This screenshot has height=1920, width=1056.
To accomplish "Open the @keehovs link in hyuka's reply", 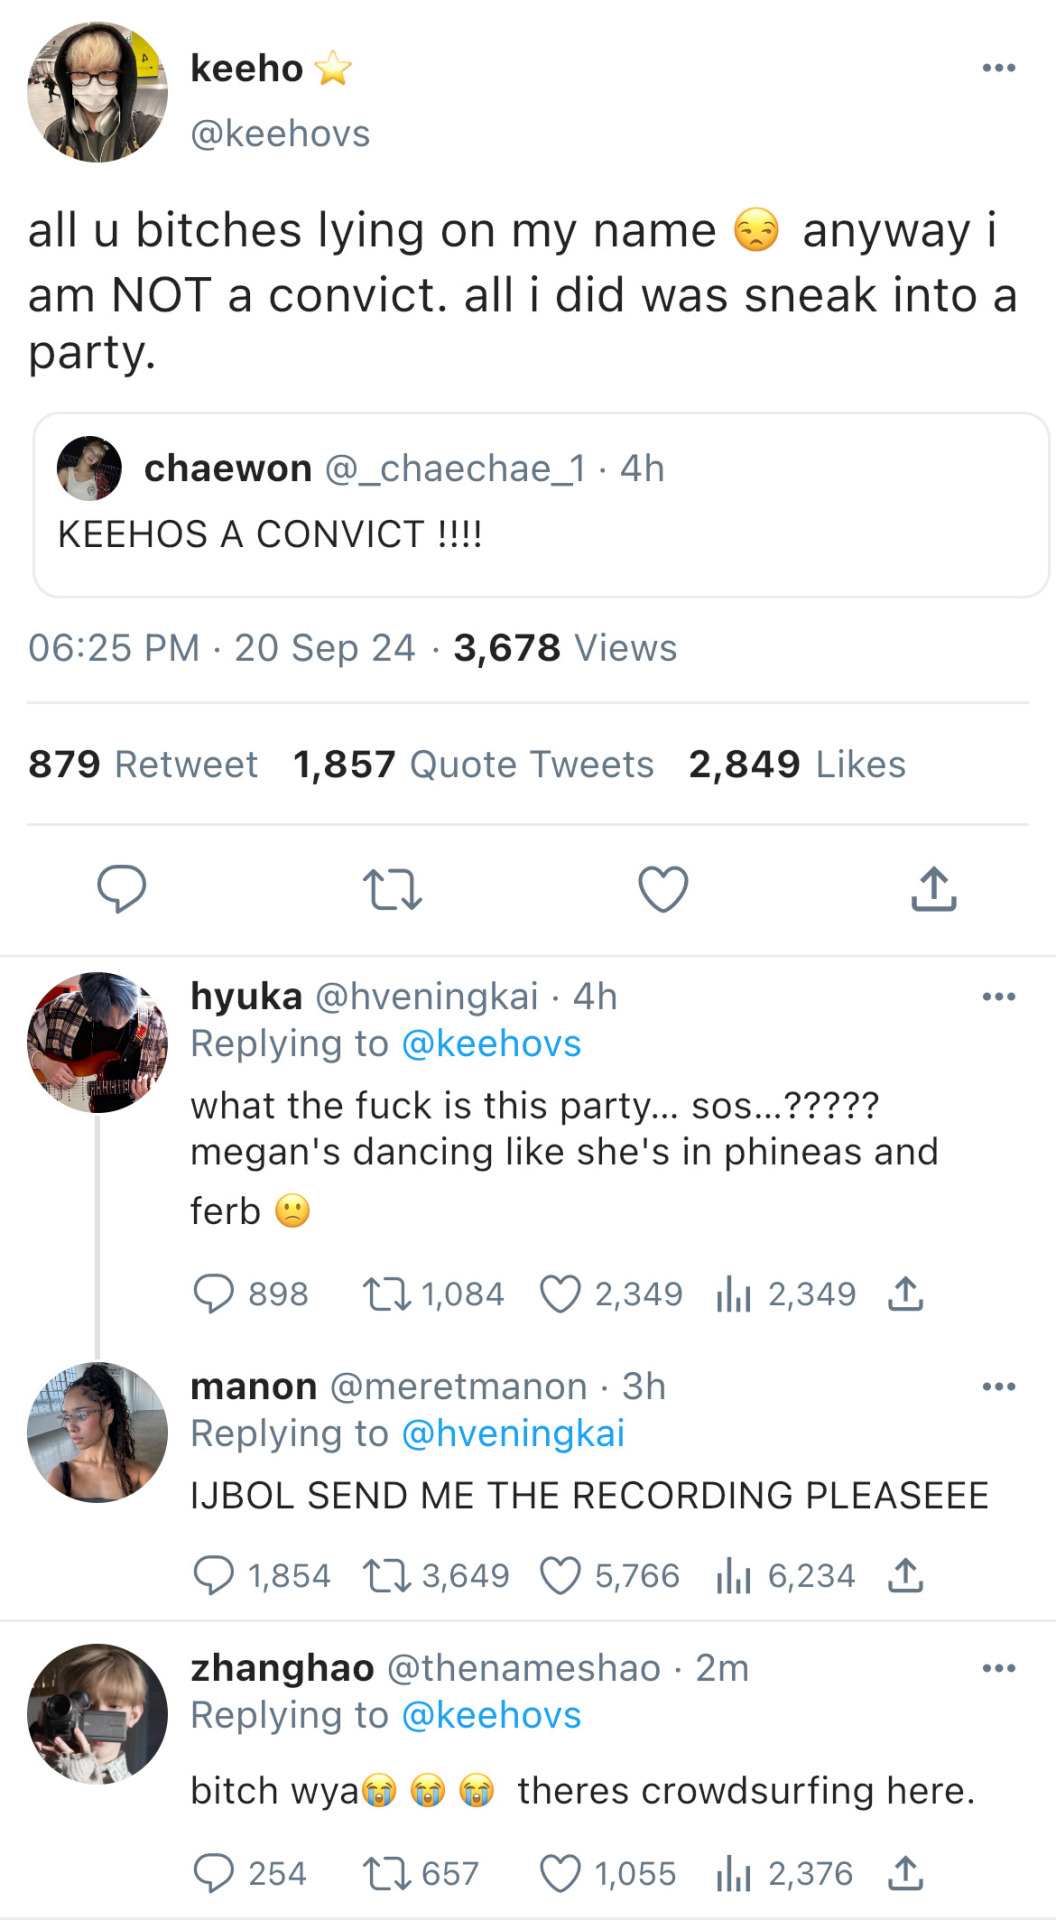I will click(x=490, y=1043).
